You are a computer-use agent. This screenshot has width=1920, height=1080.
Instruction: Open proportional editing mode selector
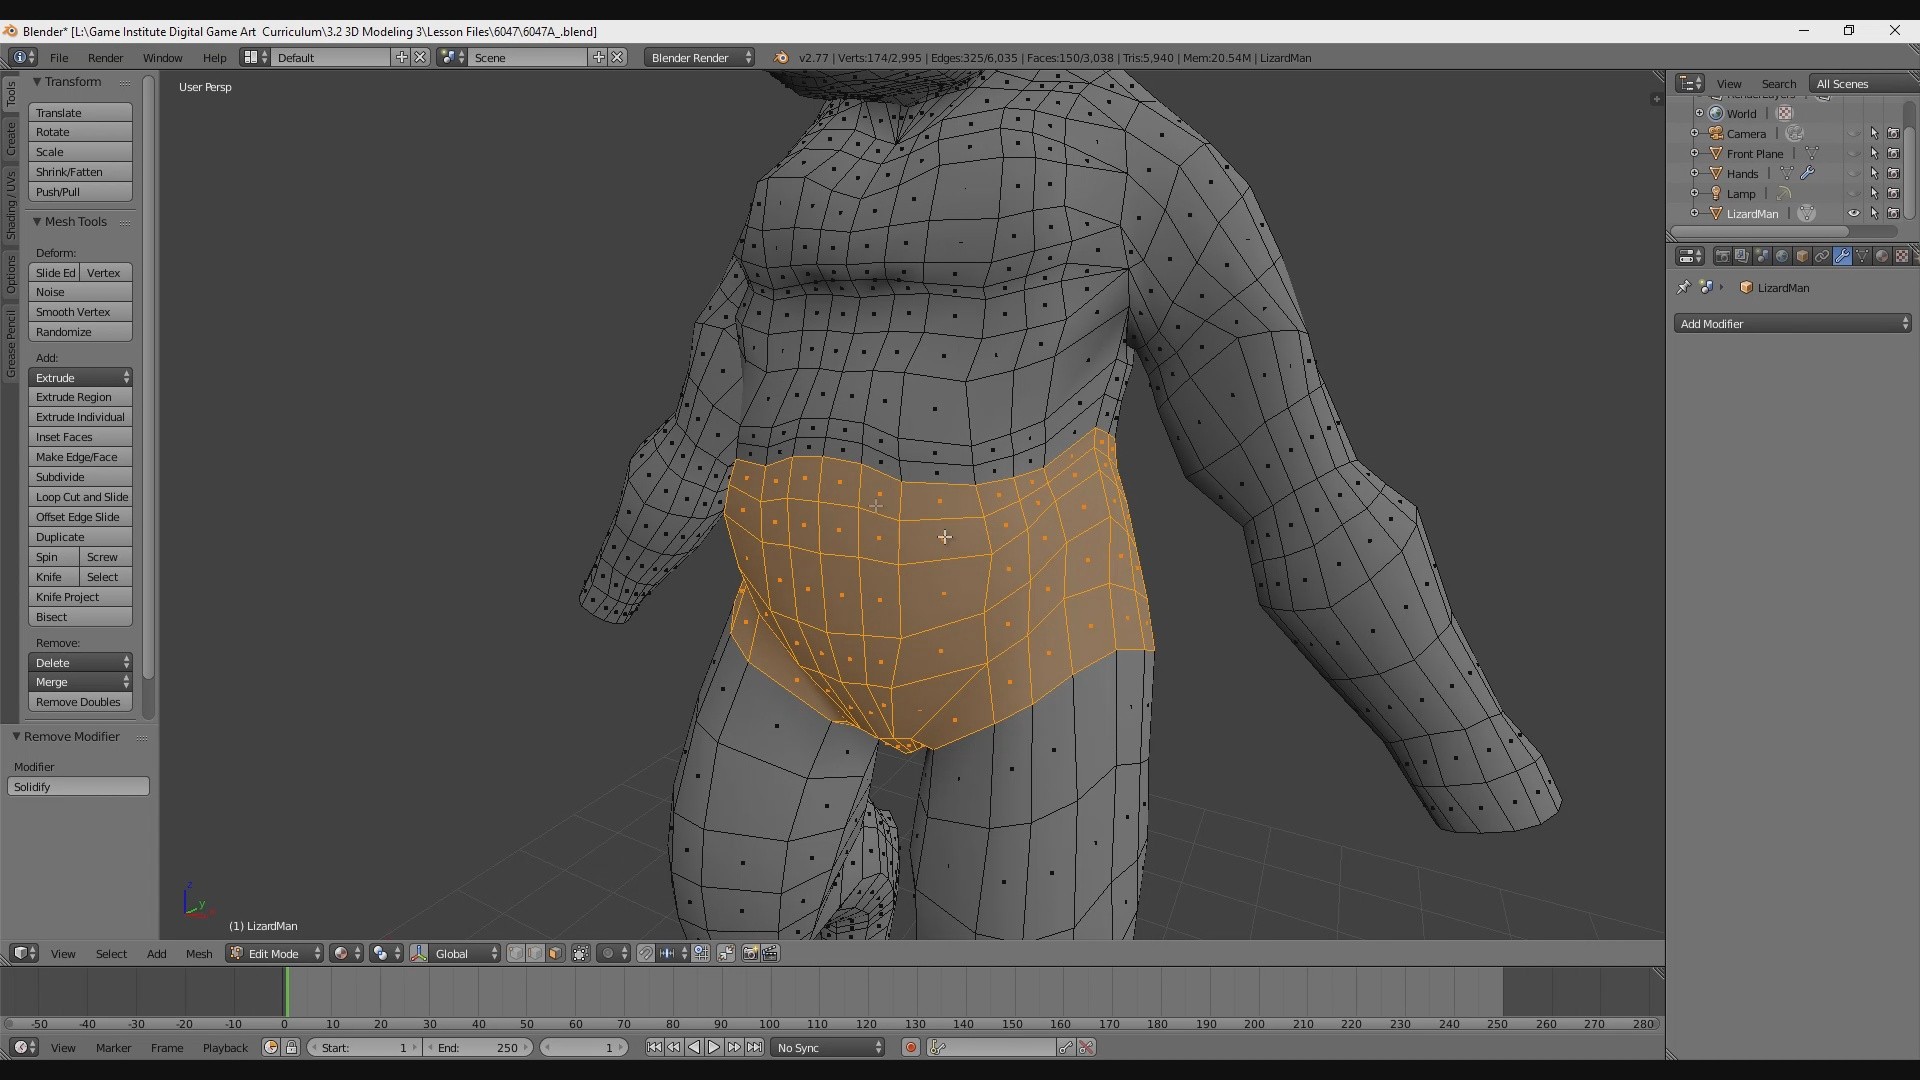pos(614,953)
